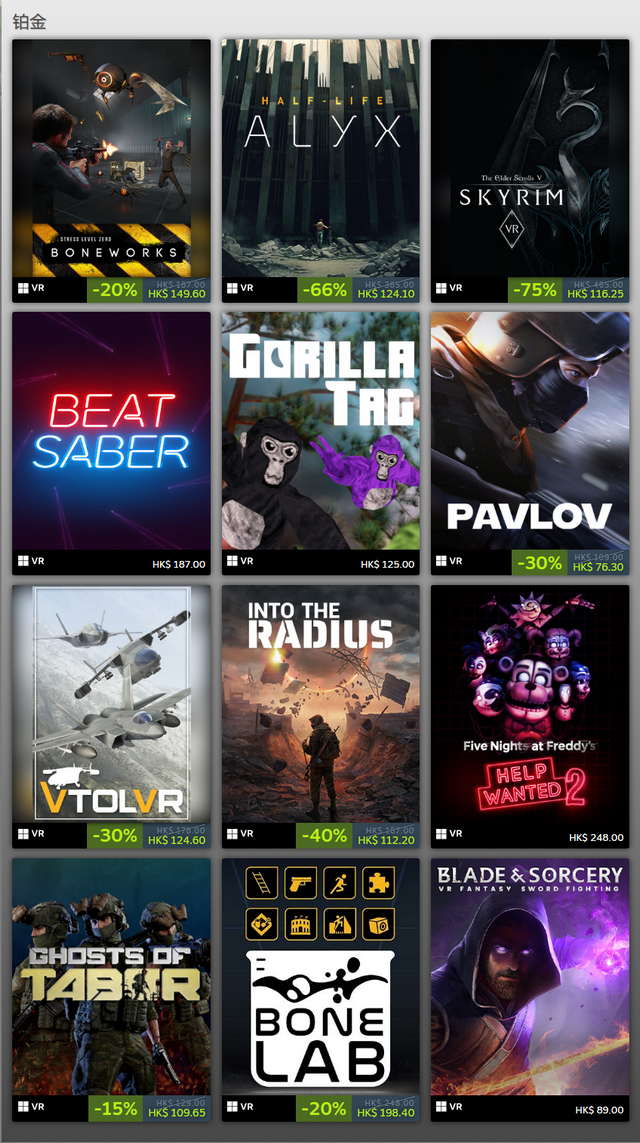Viewport: 640px width, 1143px height.
Task: Open Half-Life Alyx game cover
Action: (x=321, y=158)
